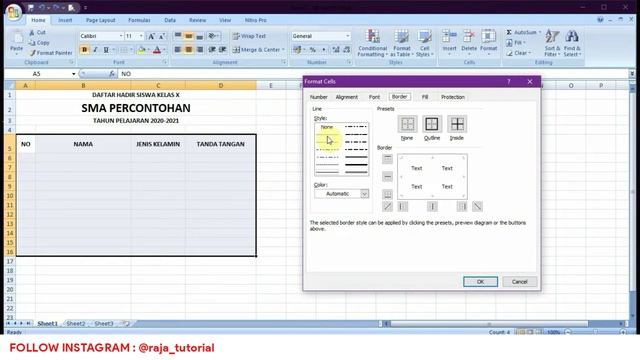This screenshot has width=640, height=360.
Task: Center text horizontally
Action: [188, 50]
